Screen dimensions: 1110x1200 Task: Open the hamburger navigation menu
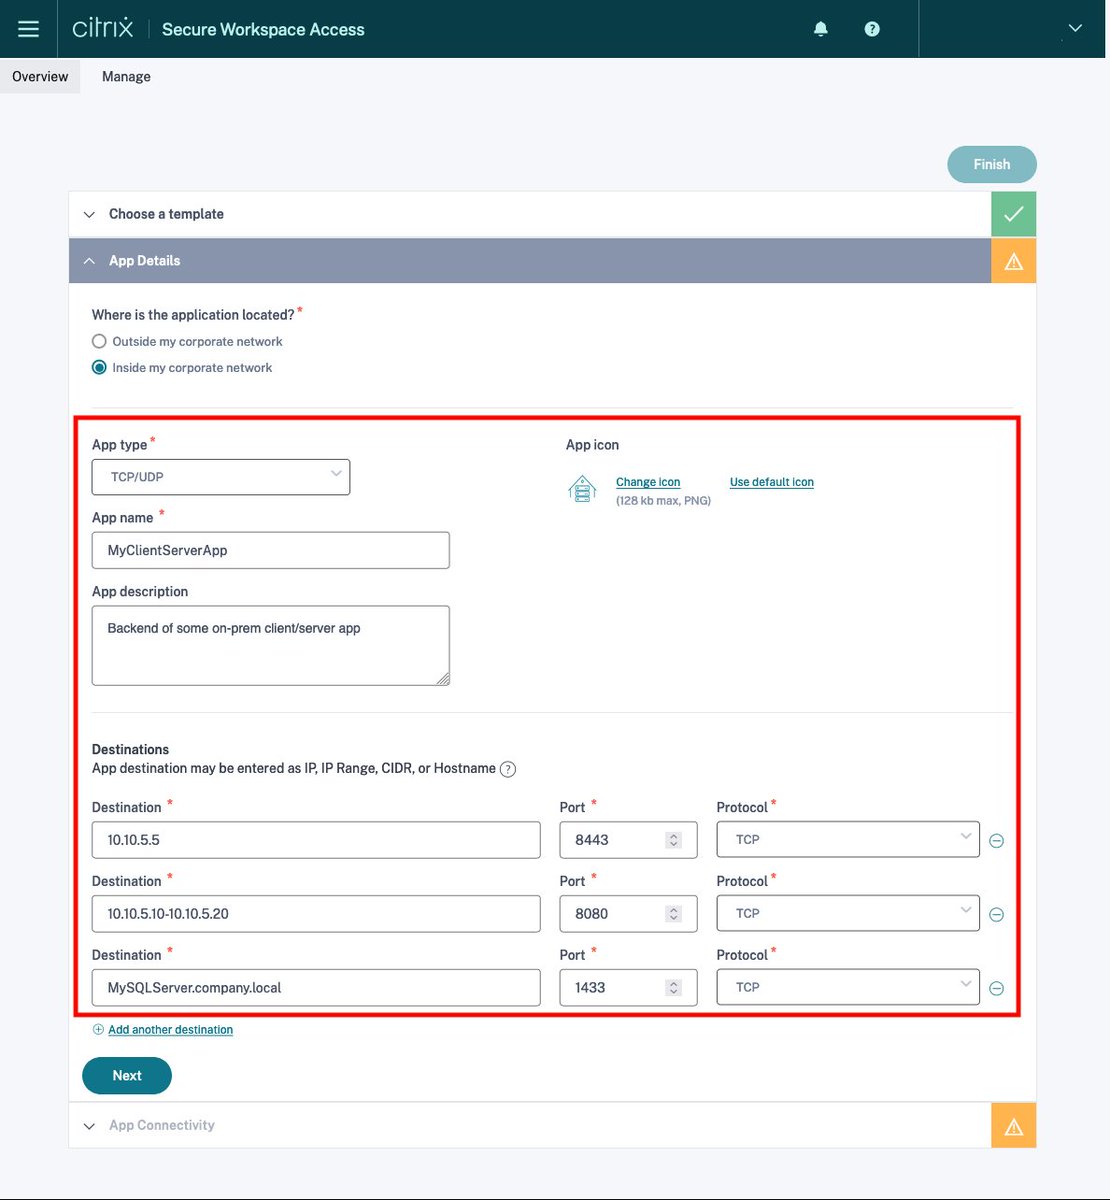pyautogui.click(x=28, y=29)
